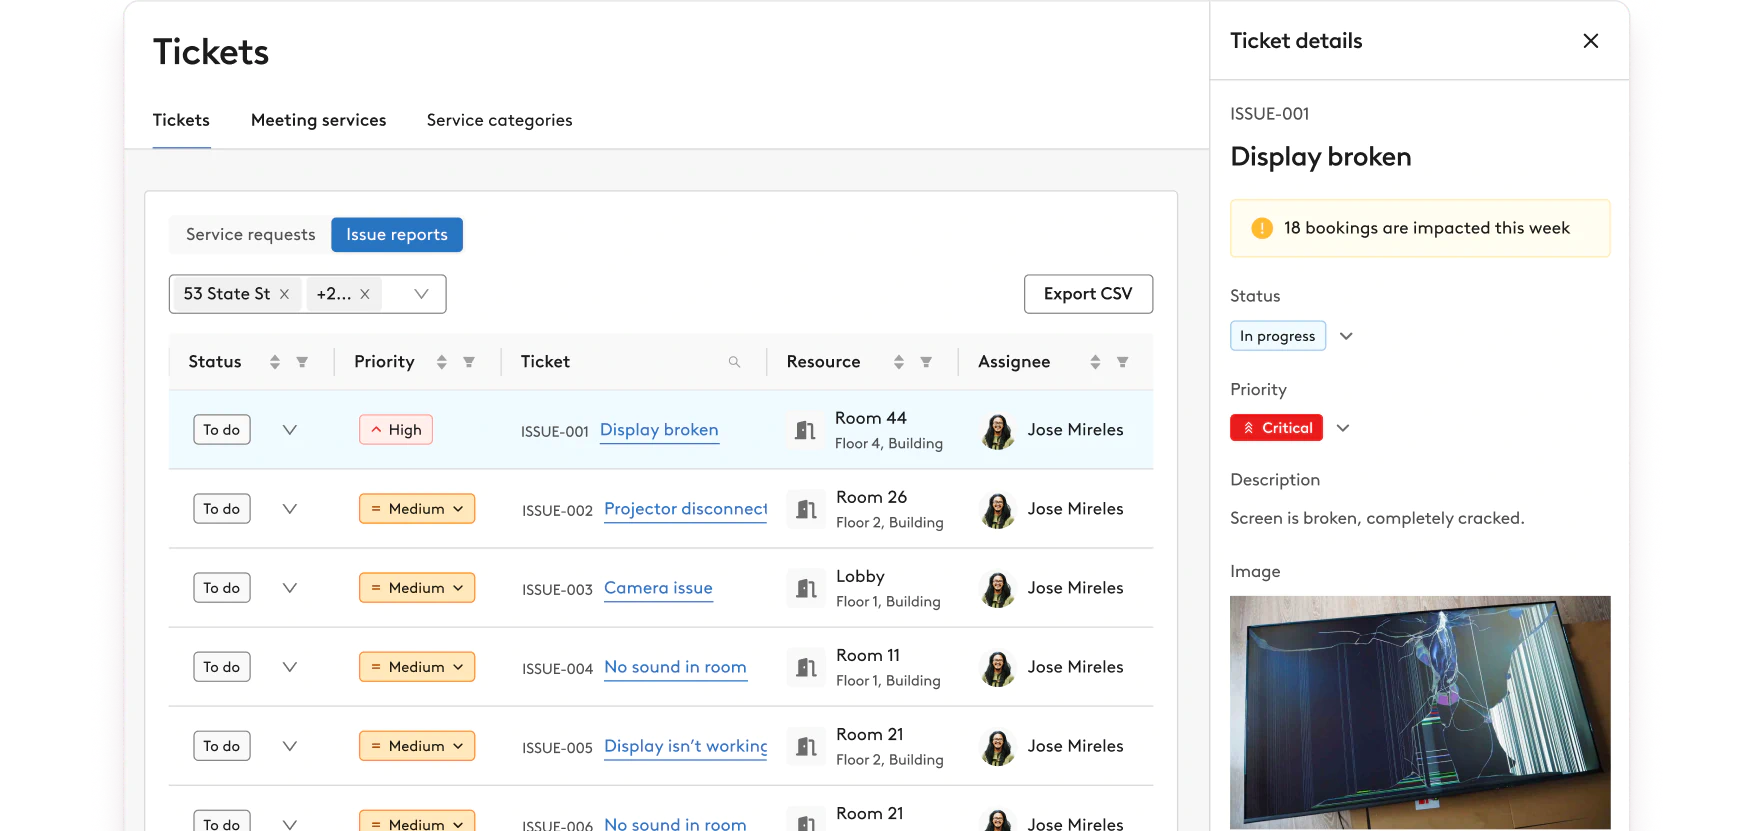Open the In progress status dropdown
This screenshot has width=1752, height=831.
(x=1346, y=336)
